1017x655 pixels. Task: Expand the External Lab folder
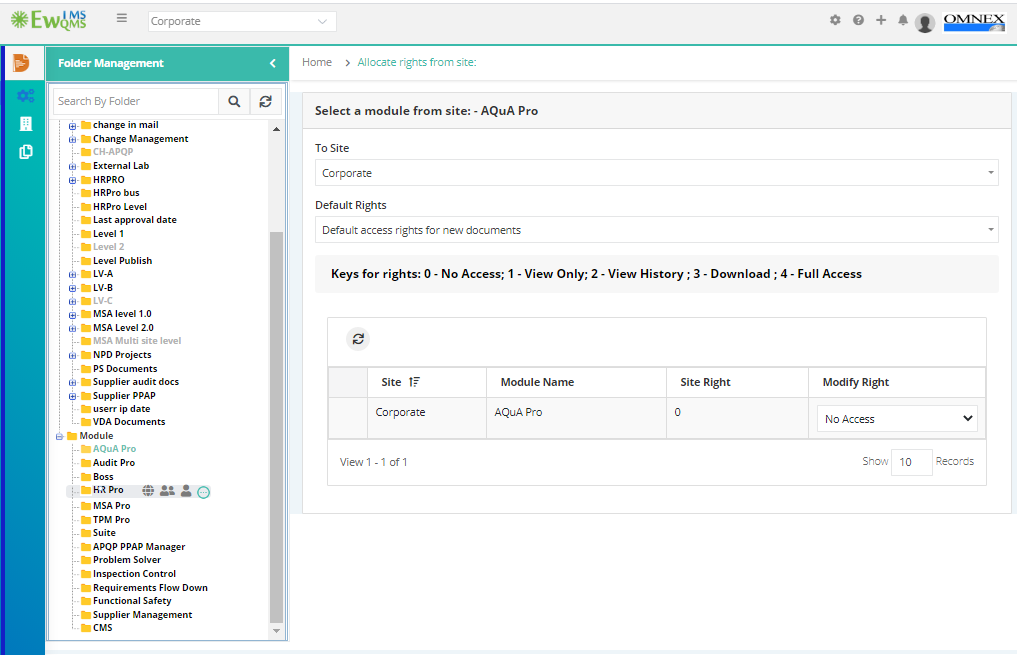coord(73,167)
